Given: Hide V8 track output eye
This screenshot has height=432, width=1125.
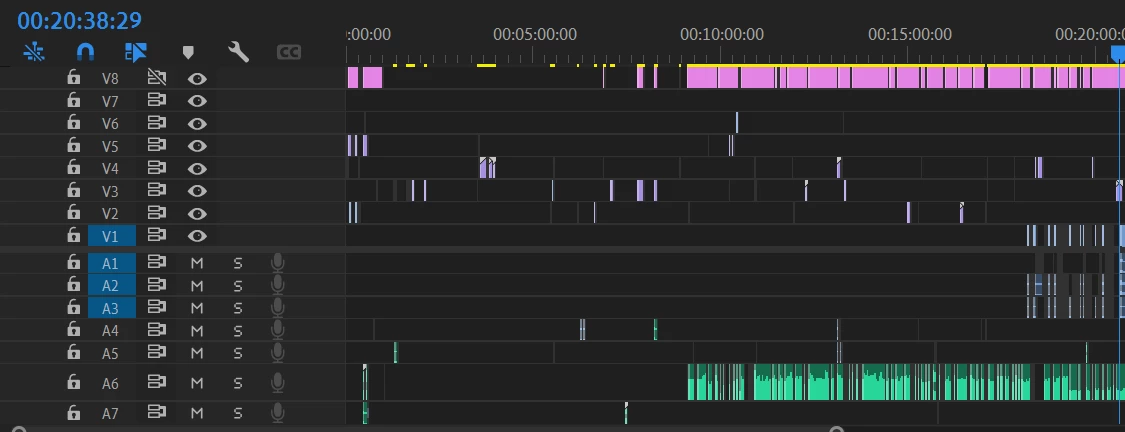Looking at the screenshot, I should pos(197,78).
